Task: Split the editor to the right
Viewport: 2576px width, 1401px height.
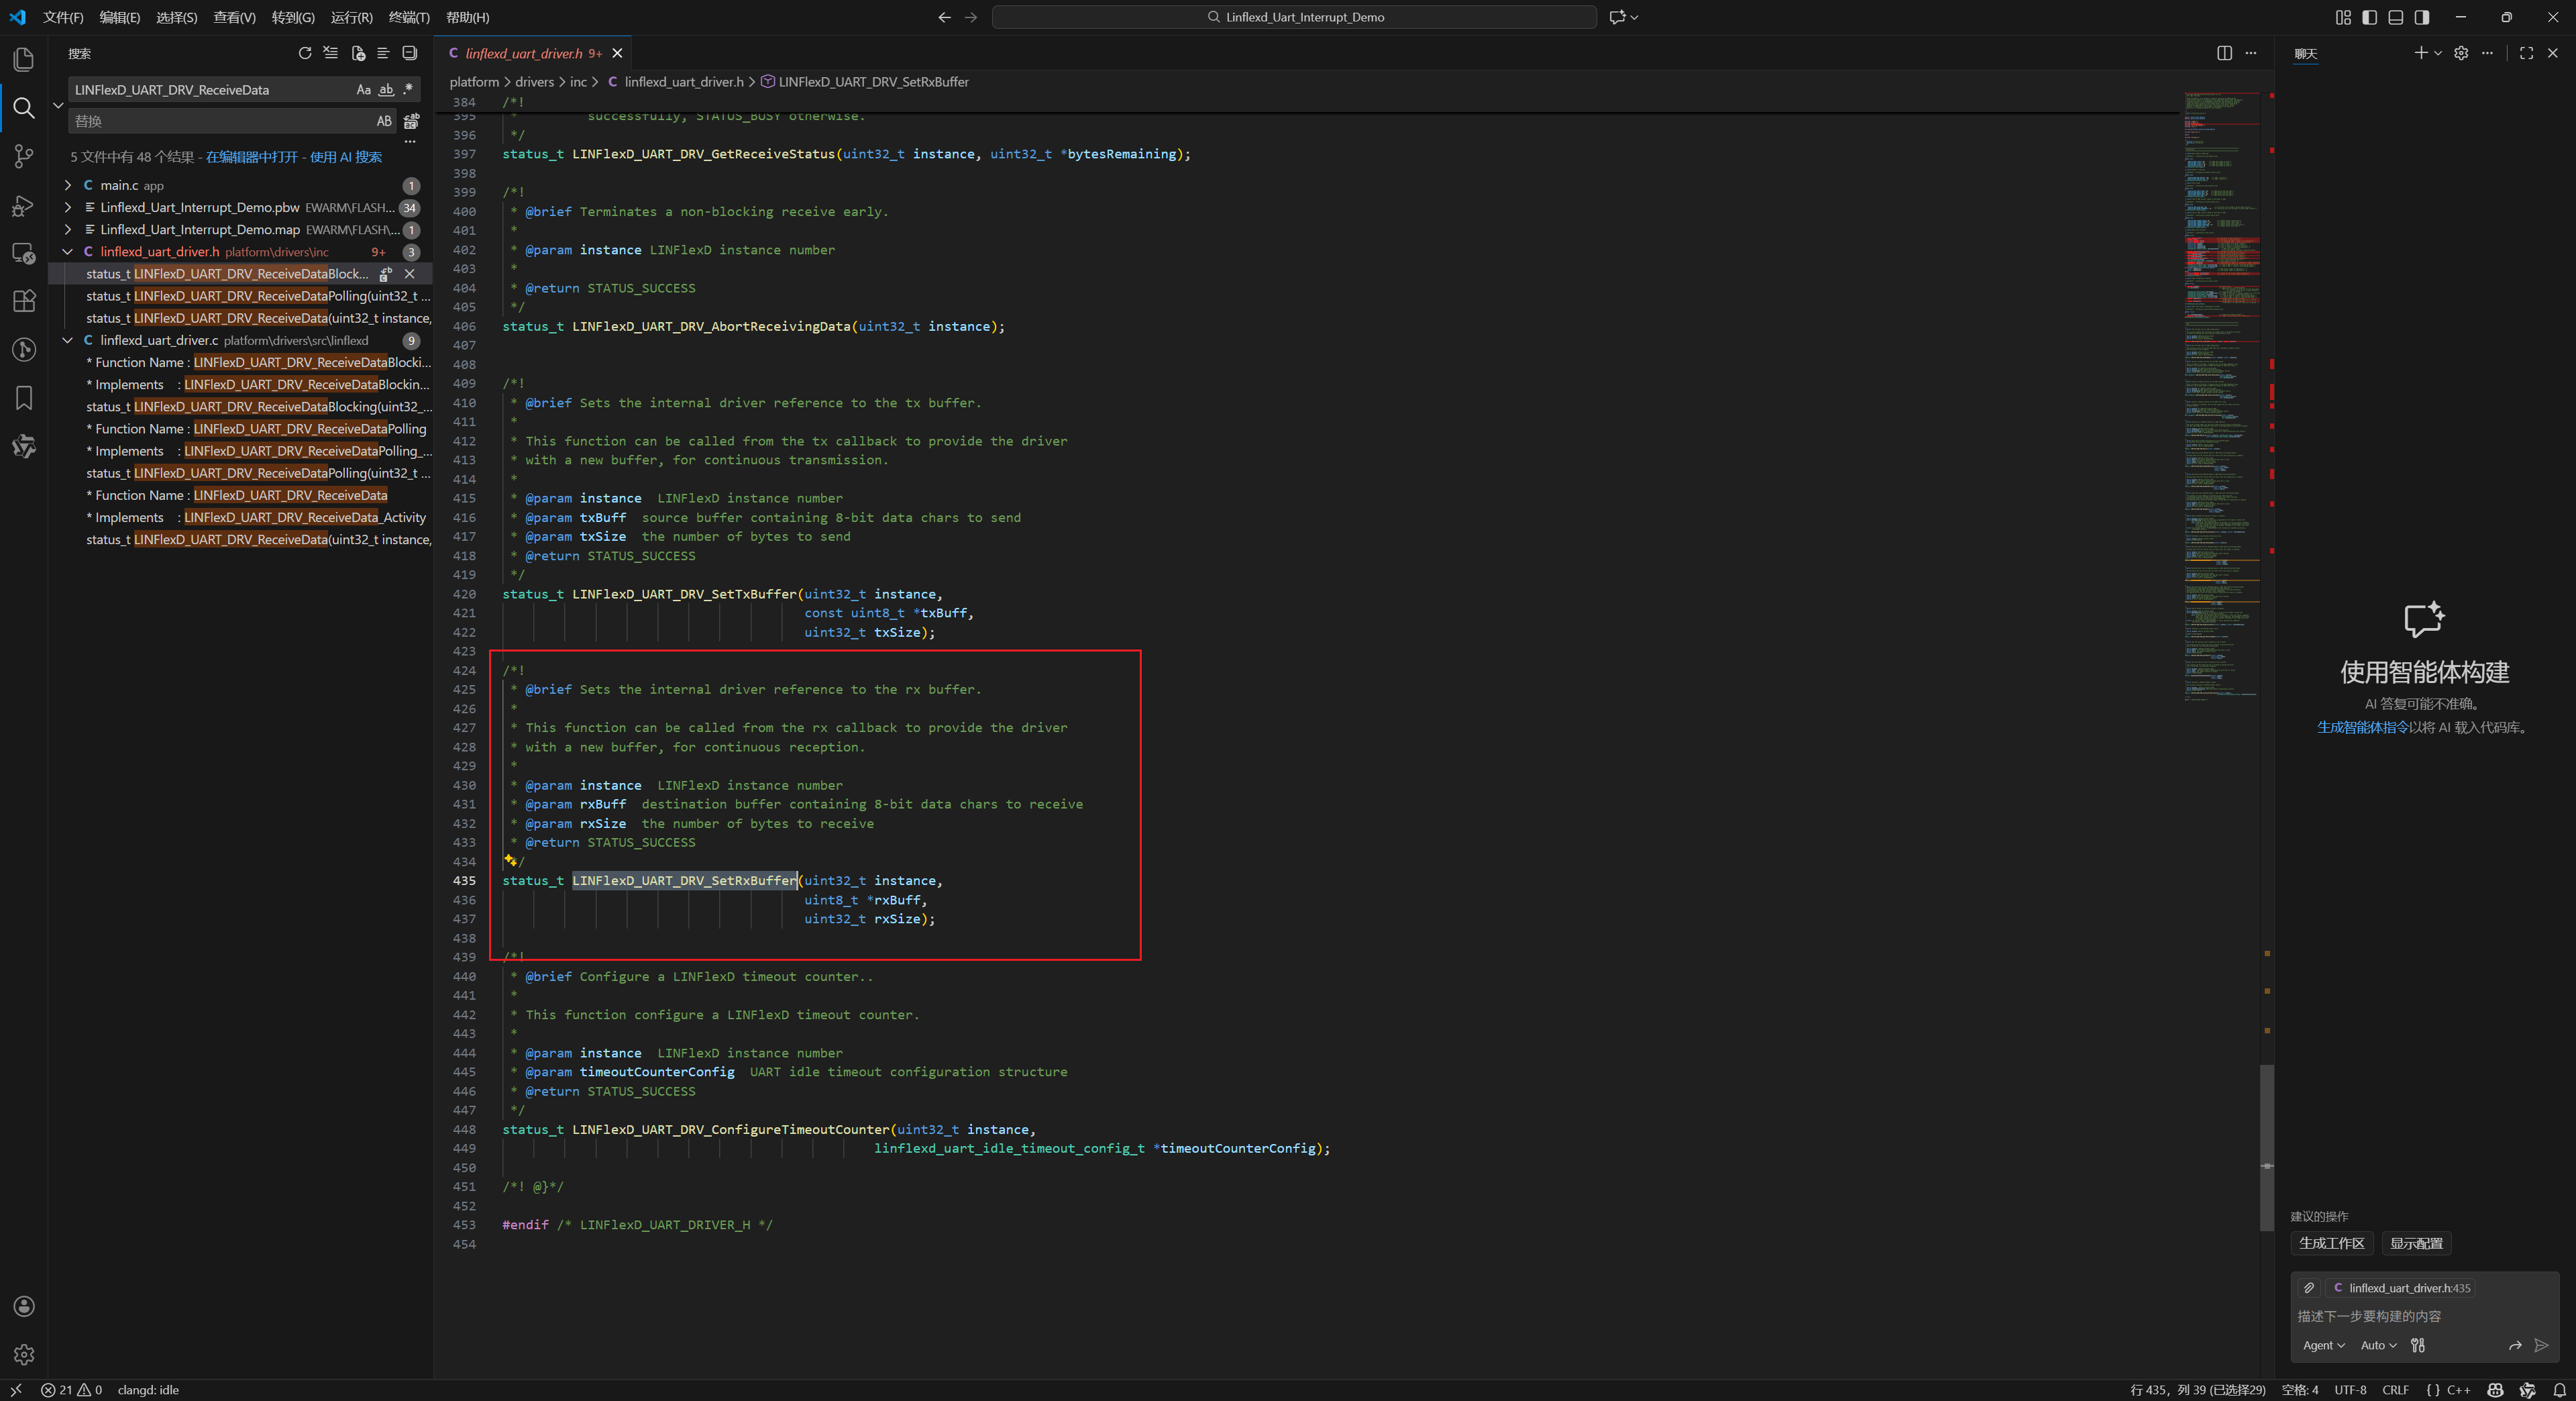Action: tap(2224, 53)
